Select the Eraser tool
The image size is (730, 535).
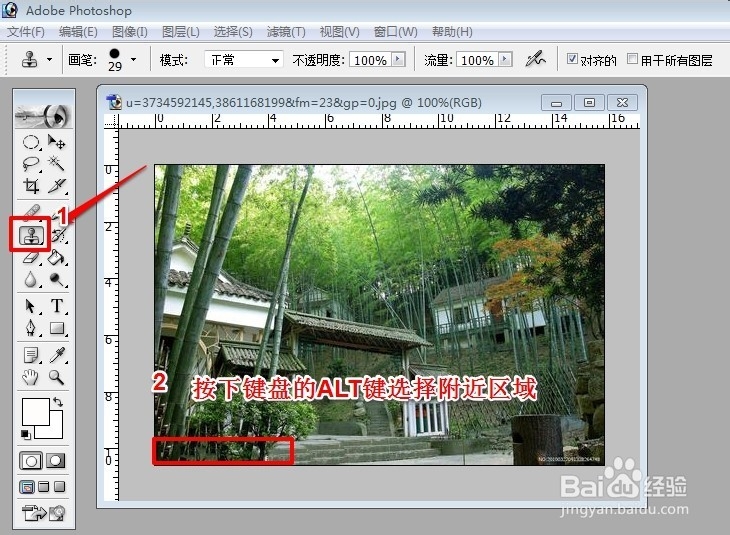(31, 257)
